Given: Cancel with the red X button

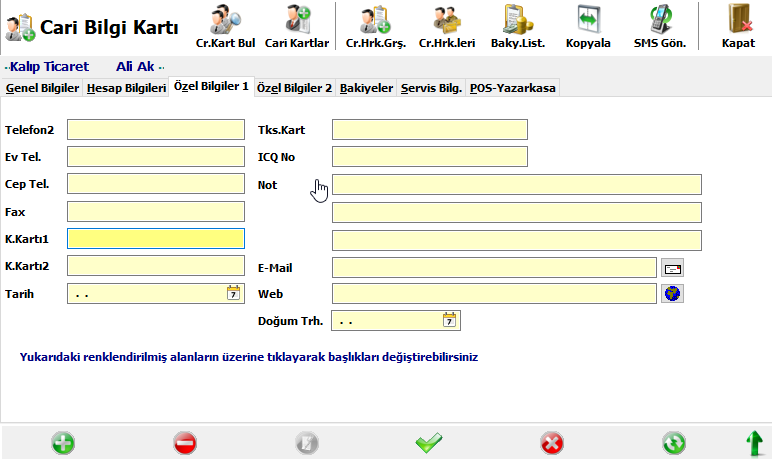Looking at the screenshot, I should click(552, 443).
